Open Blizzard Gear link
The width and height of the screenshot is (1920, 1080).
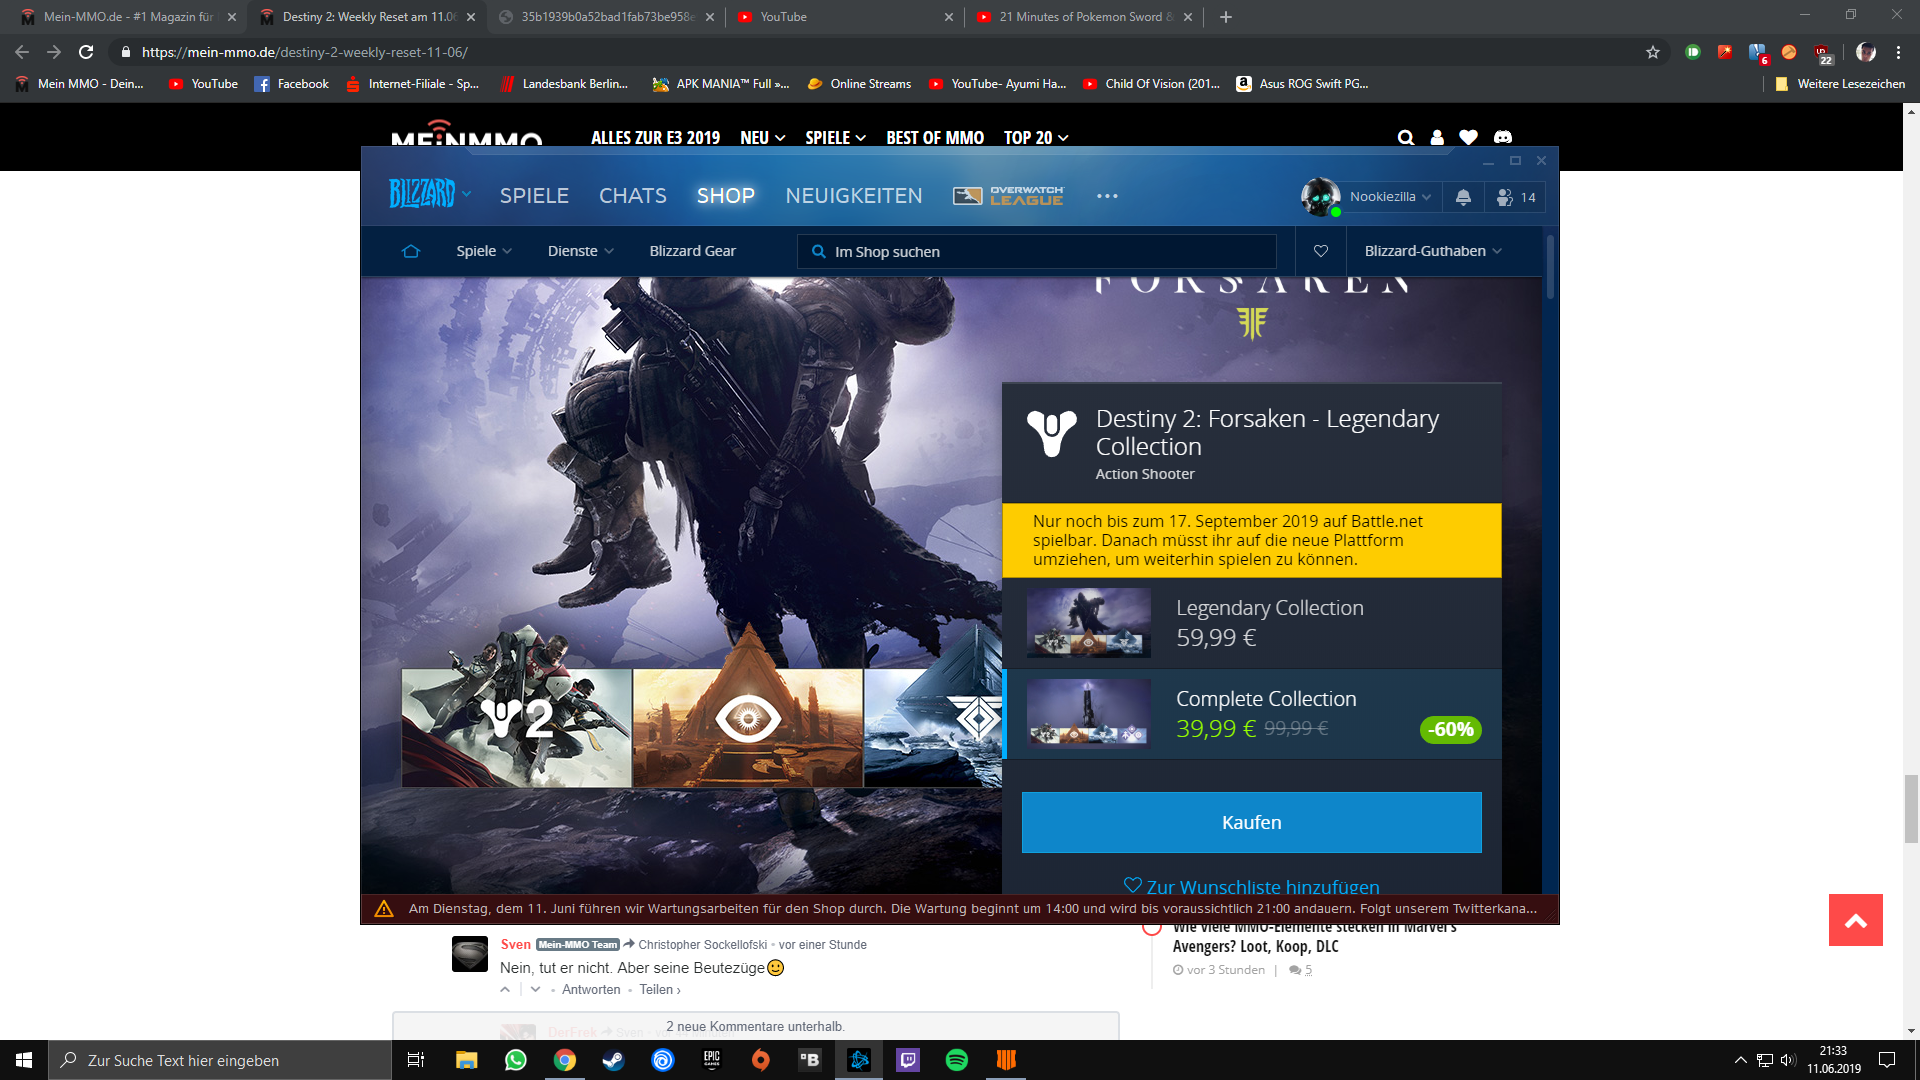pyautogui.click(x=692, y=251)
